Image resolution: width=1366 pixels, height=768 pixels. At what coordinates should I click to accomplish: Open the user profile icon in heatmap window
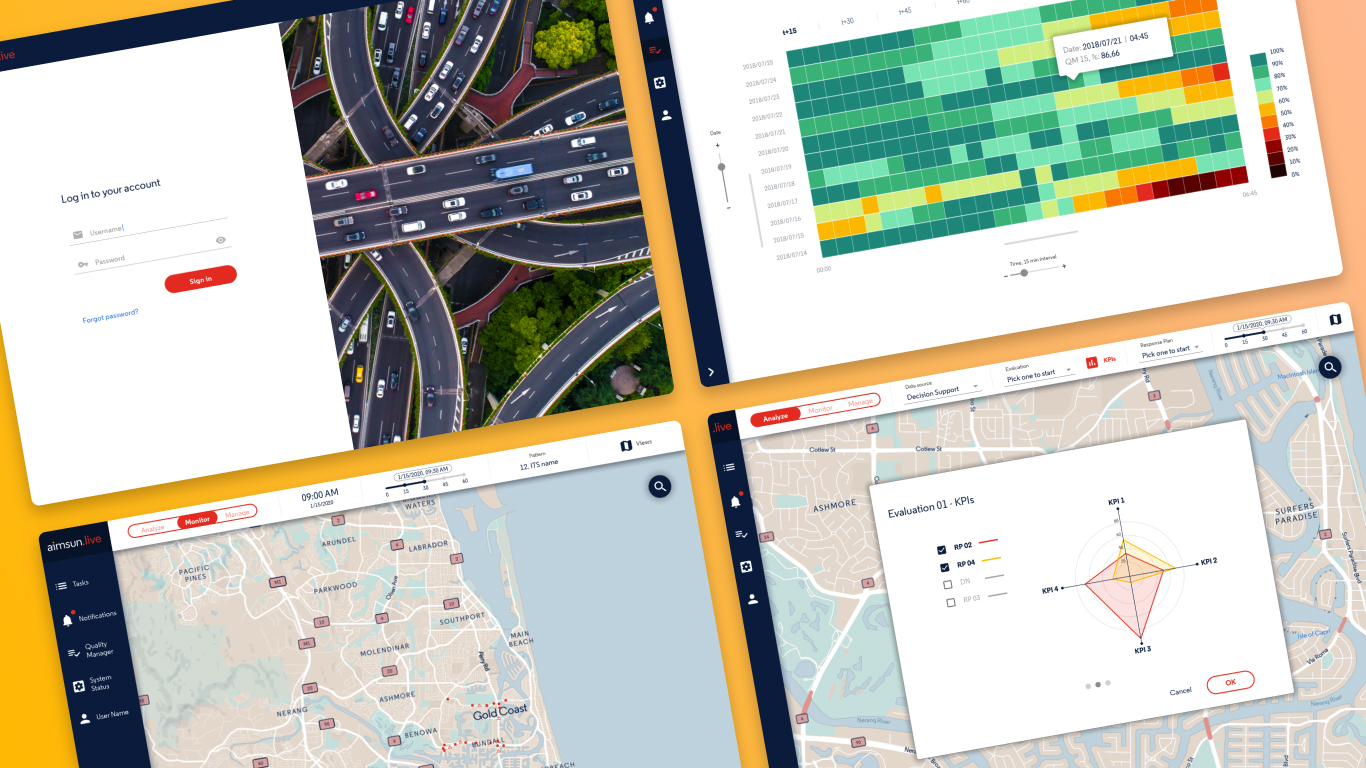point(666,115)
